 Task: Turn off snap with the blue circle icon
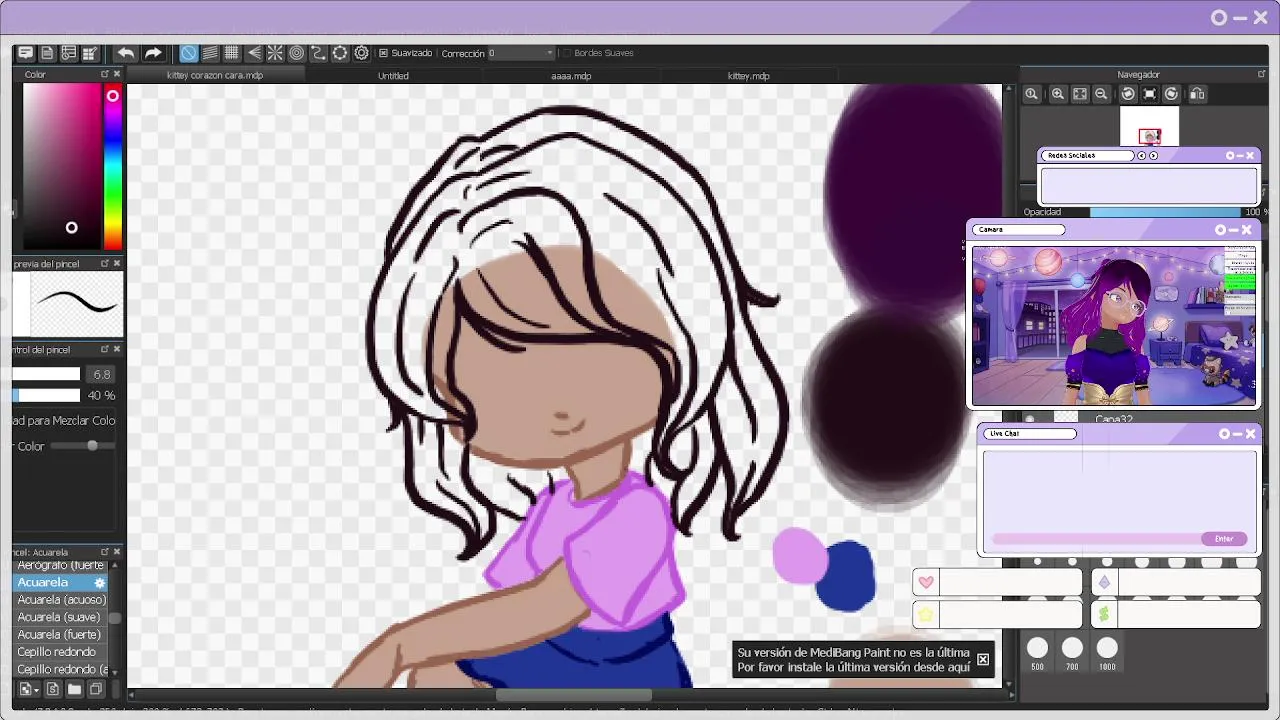click(189, 53)
